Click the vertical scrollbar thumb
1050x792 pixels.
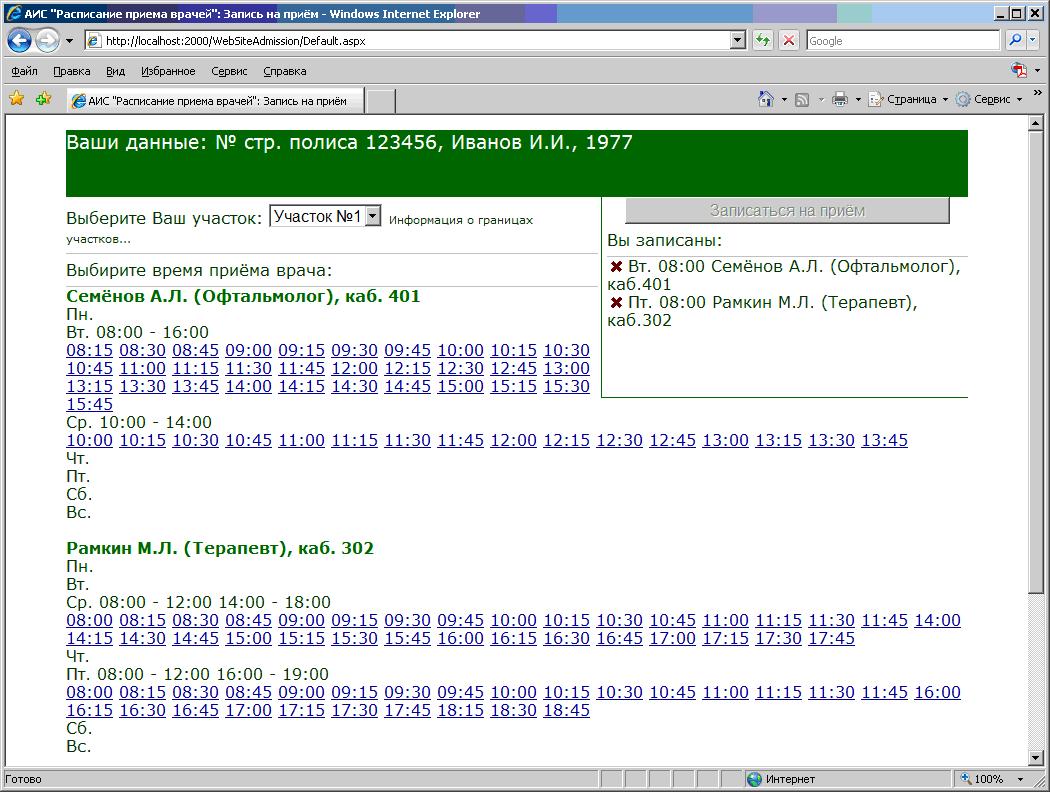click(x=1036, y=362)
